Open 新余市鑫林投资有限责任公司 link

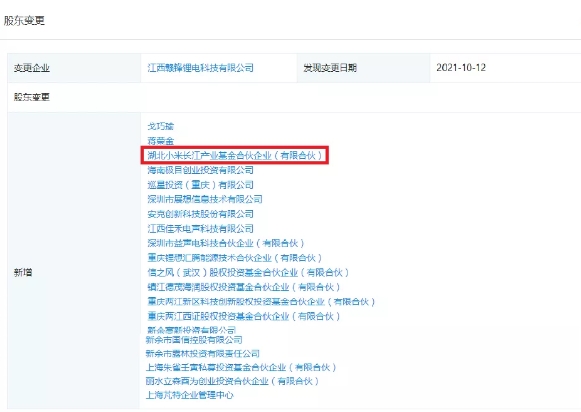click(203, 353)
